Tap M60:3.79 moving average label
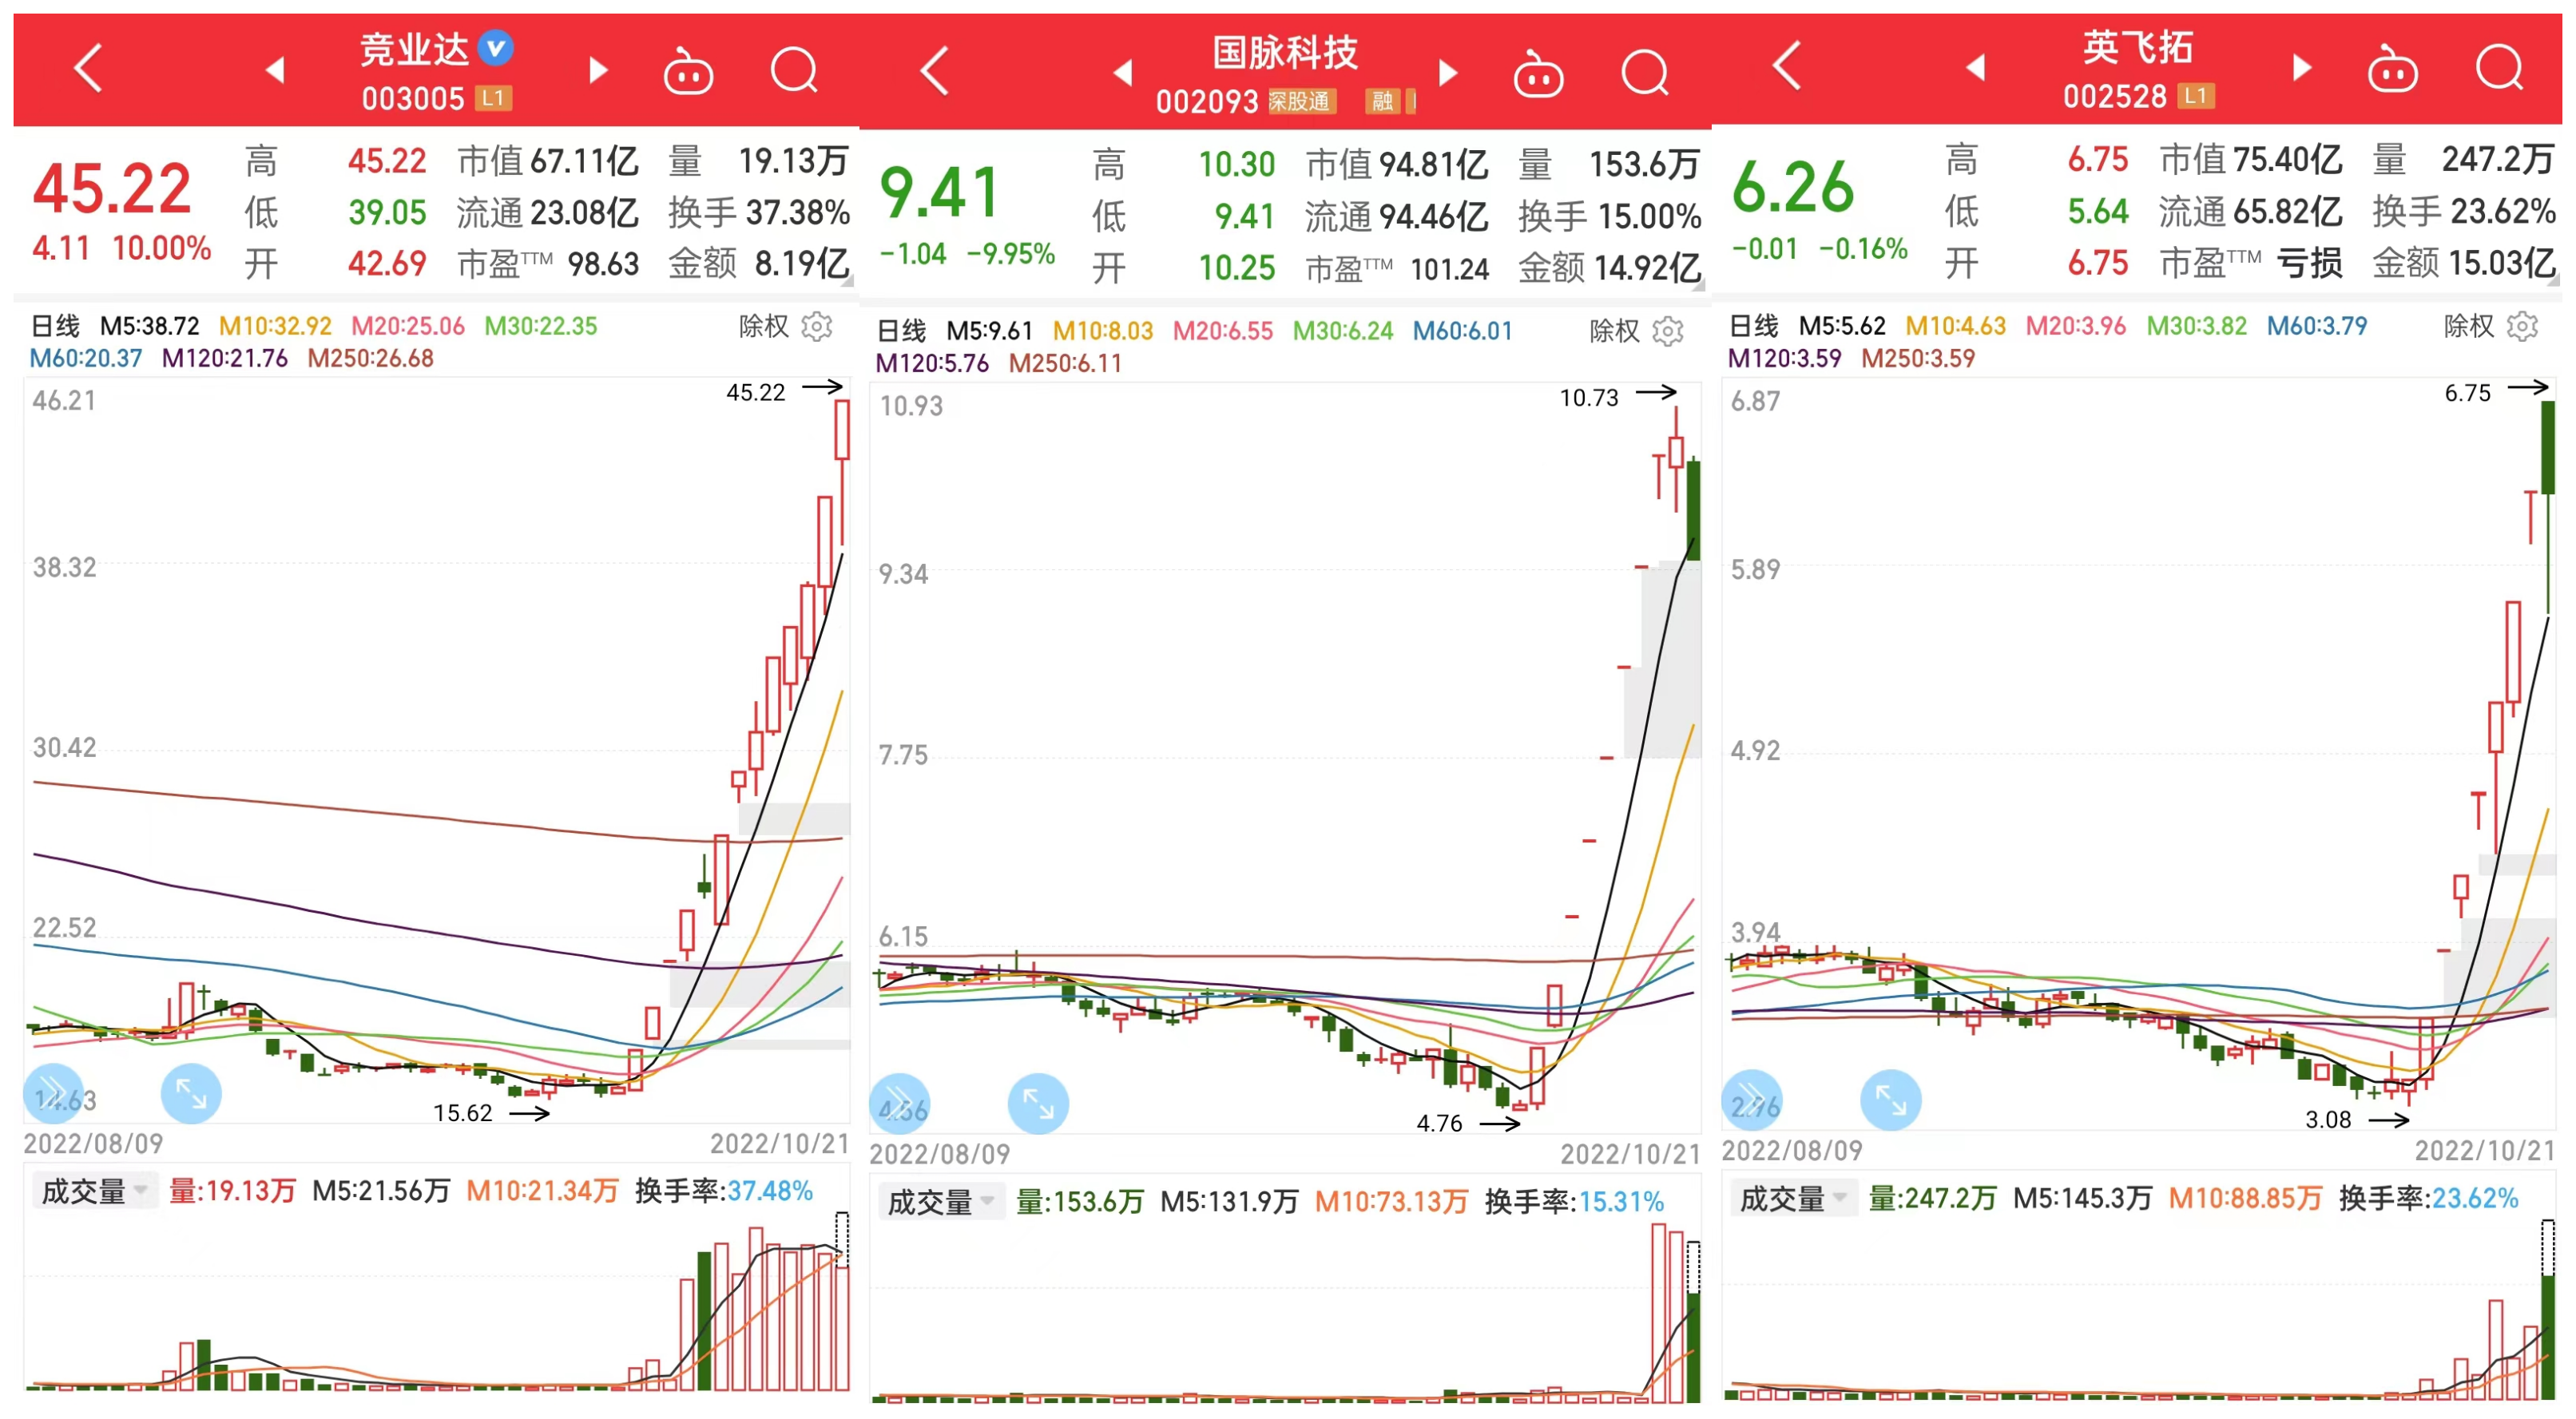Screen dimensions: 2576x1419 click(2316, 326)
